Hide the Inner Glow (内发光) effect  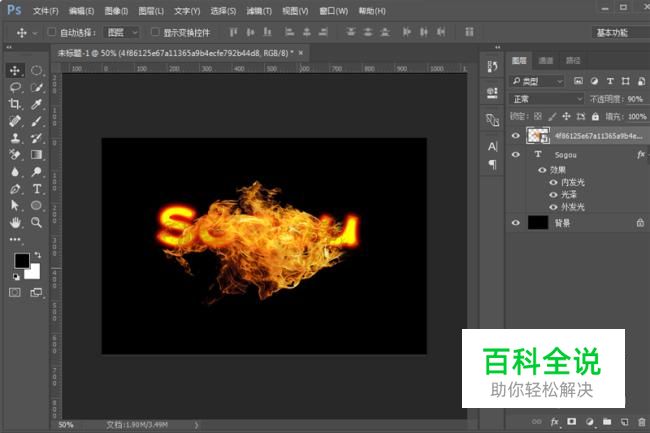[553, 182]
